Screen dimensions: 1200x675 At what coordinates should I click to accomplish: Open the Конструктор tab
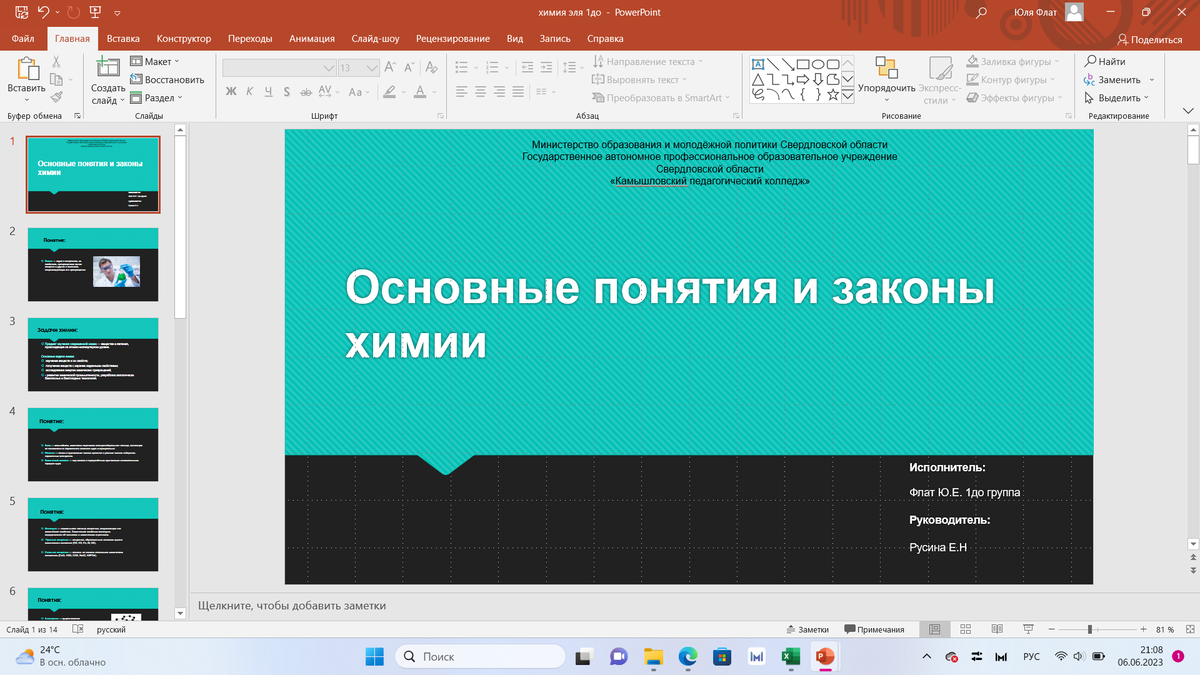(184, 39)
